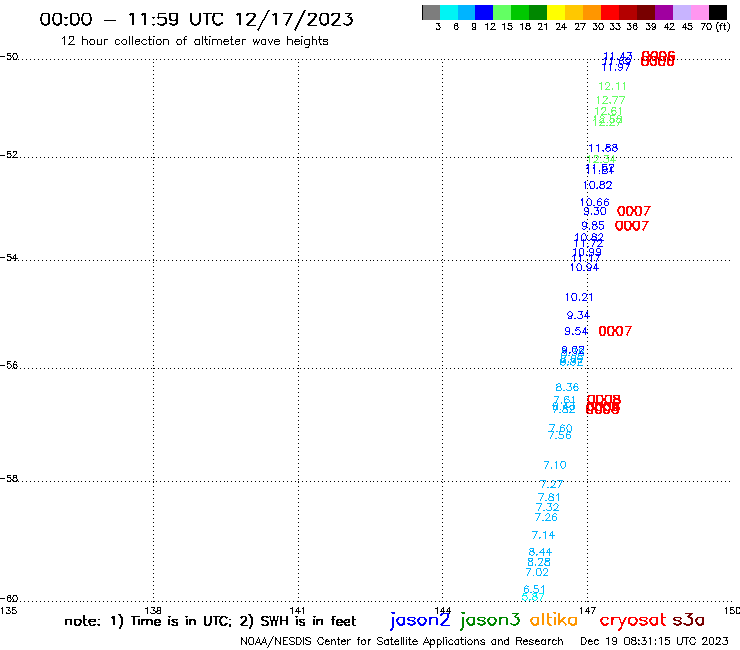The image size is (740, 650).
Task: Click the red 0007 label beside 9.85
Action: pos(632,226)
